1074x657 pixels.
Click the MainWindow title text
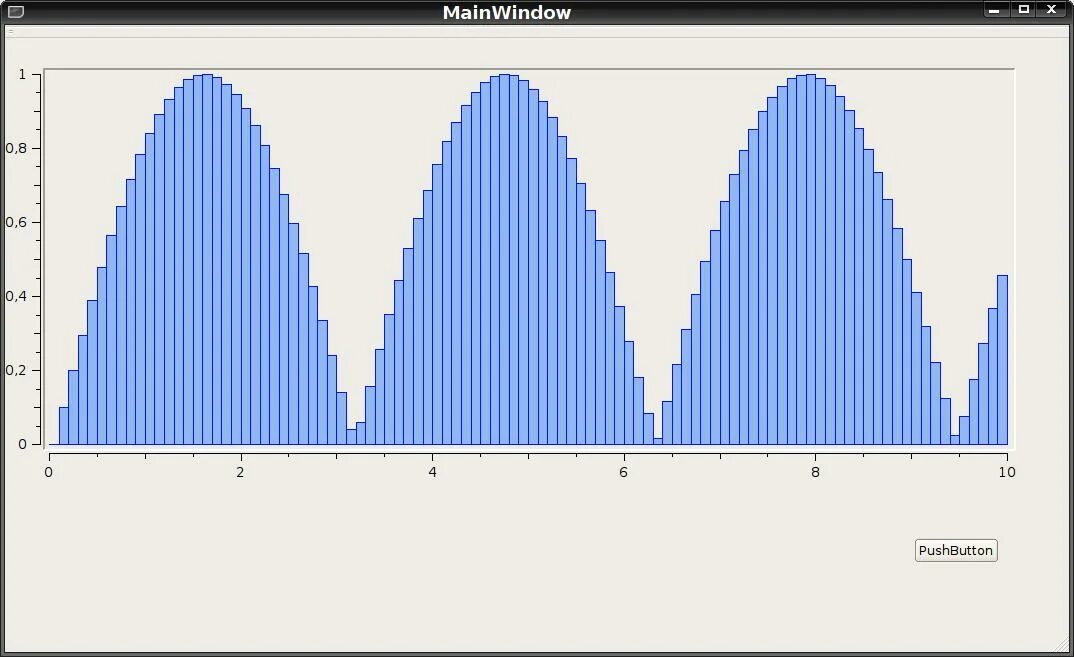point(507,12)
